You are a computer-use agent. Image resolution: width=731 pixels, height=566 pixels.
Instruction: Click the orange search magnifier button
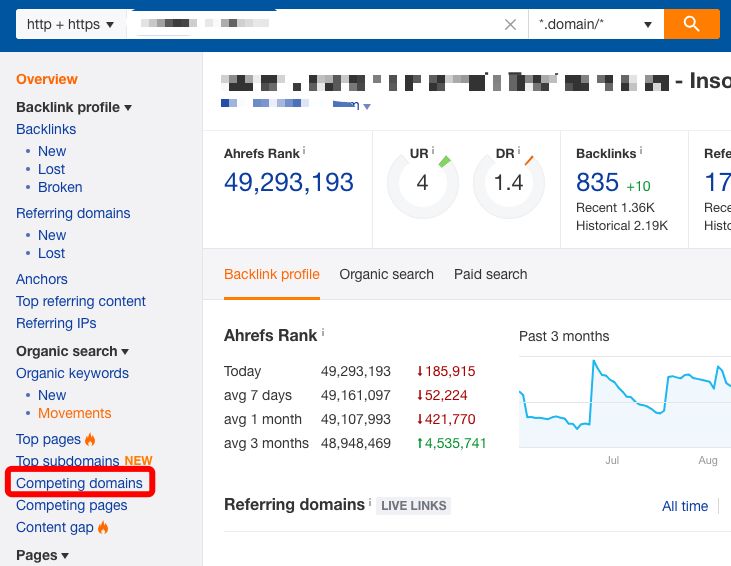coord(691,24)
